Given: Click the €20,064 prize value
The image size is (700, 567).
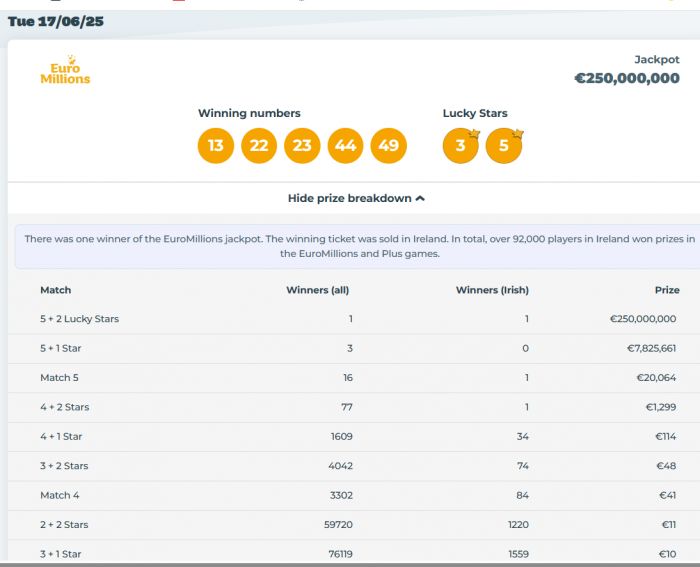Looking at the screenshot, I should click(x=656, y=378).
